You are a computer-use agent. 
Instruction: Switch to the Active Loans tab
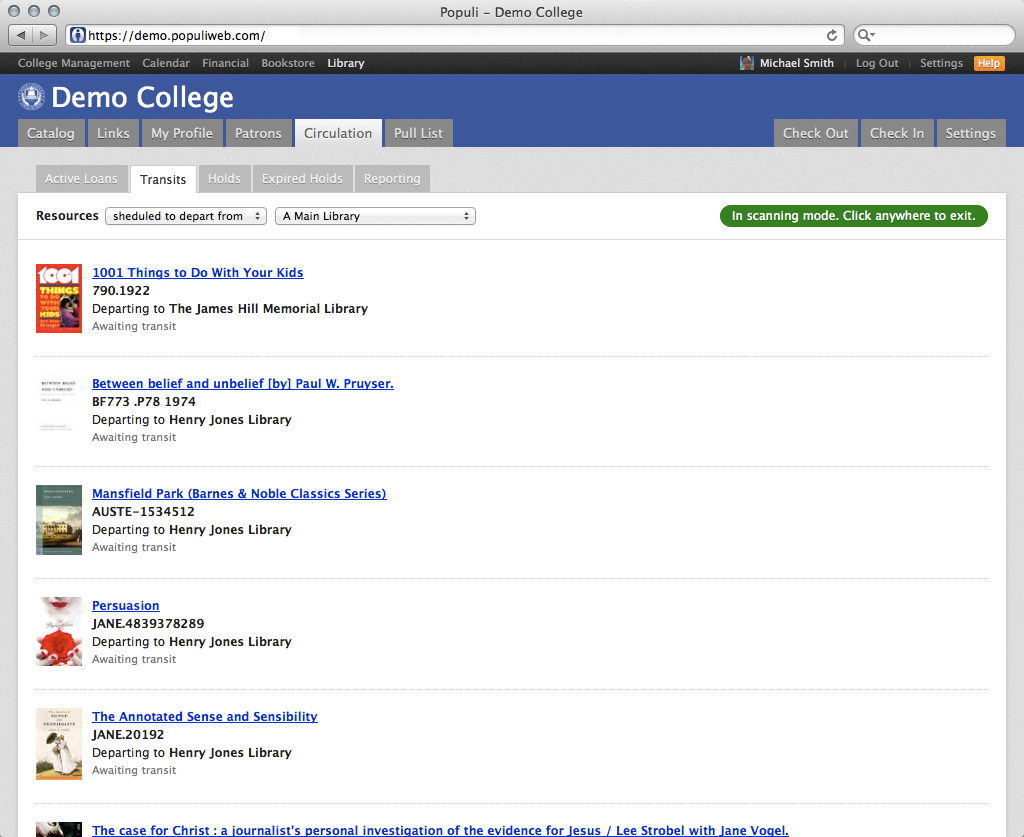[82, 178]
